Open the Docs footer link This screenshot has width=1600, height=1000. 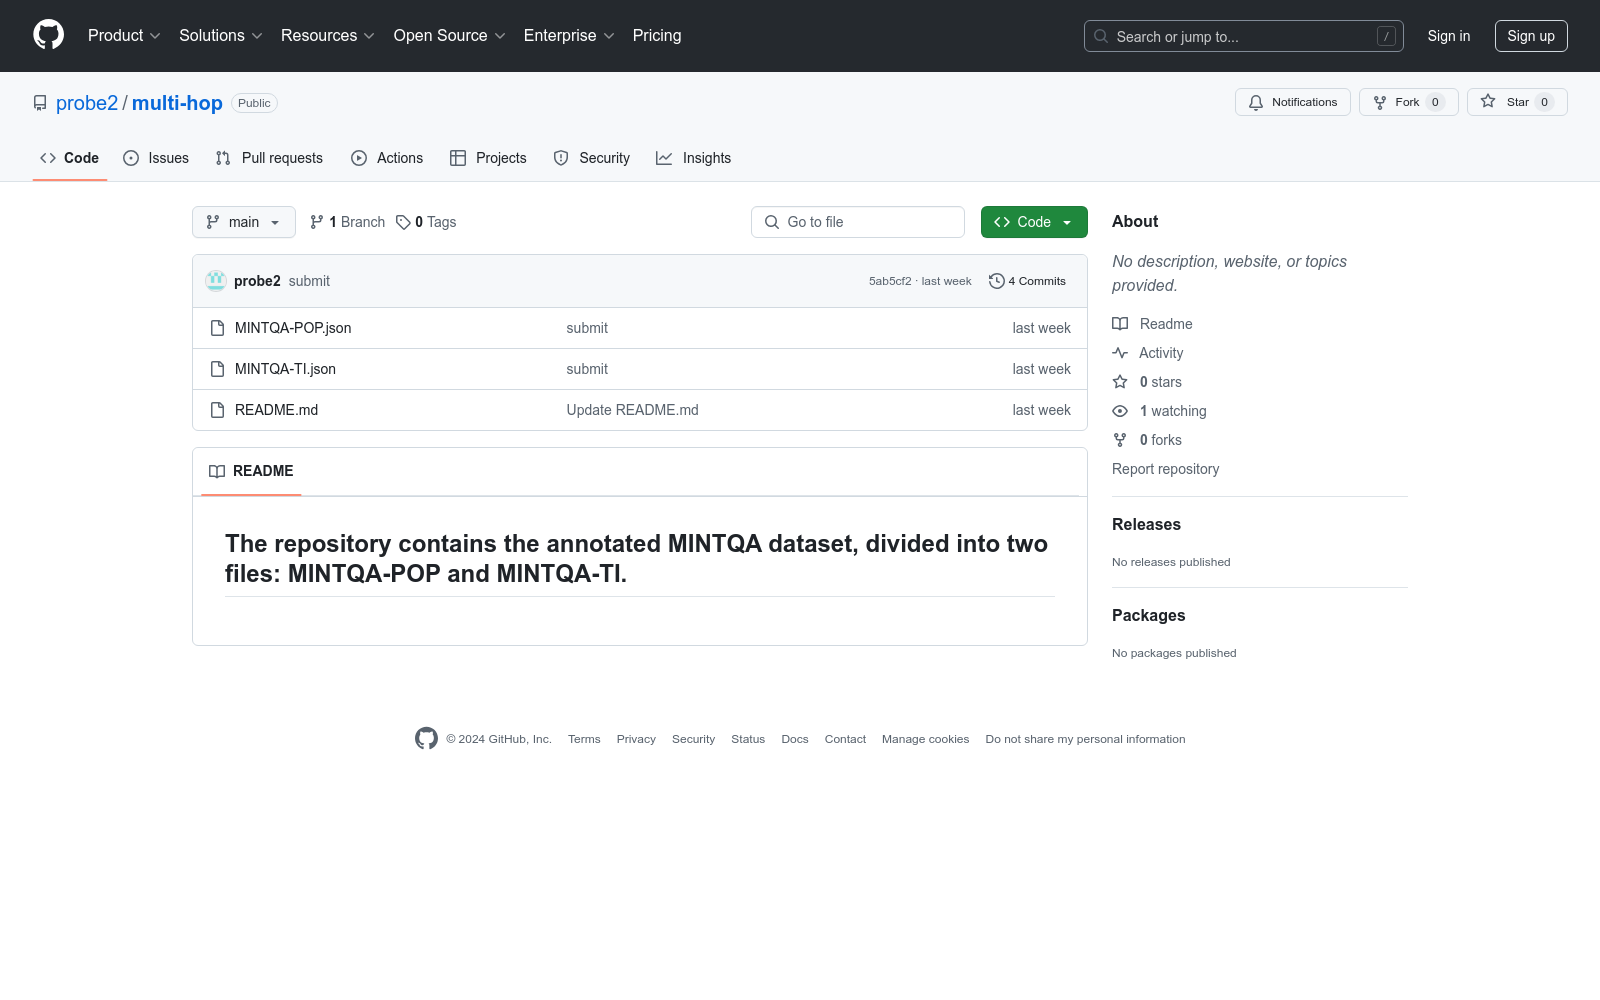tap(795, 739)
